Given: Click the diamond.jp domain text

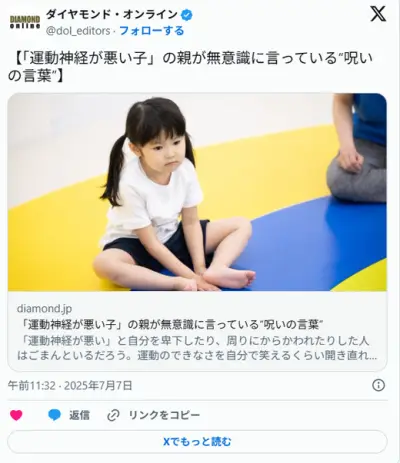Looking at the screenshot, I should point(44,309).
